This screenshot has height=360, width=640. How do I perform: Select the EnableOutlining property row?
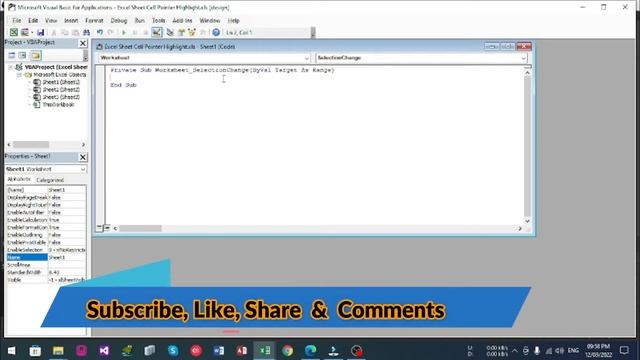(x=46, y=235)
